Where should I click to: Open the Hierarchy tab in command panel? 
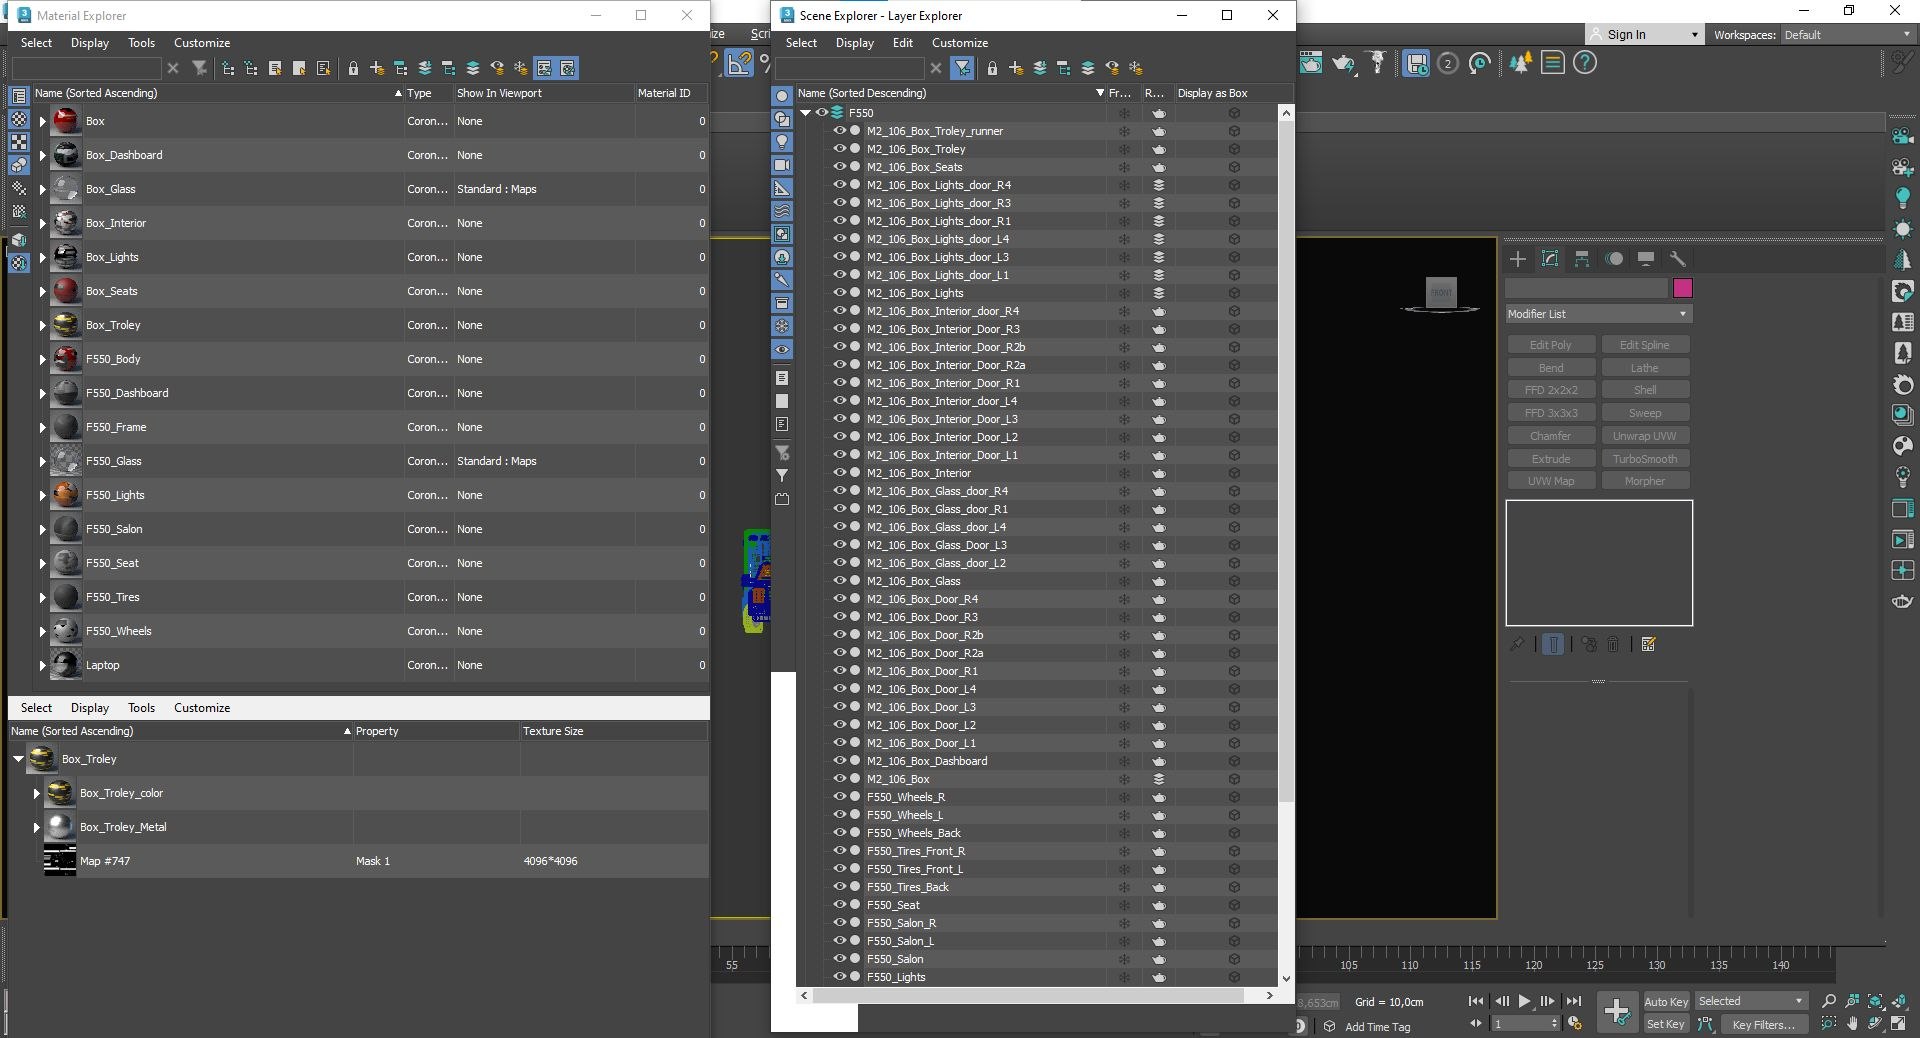(1582, 259)
